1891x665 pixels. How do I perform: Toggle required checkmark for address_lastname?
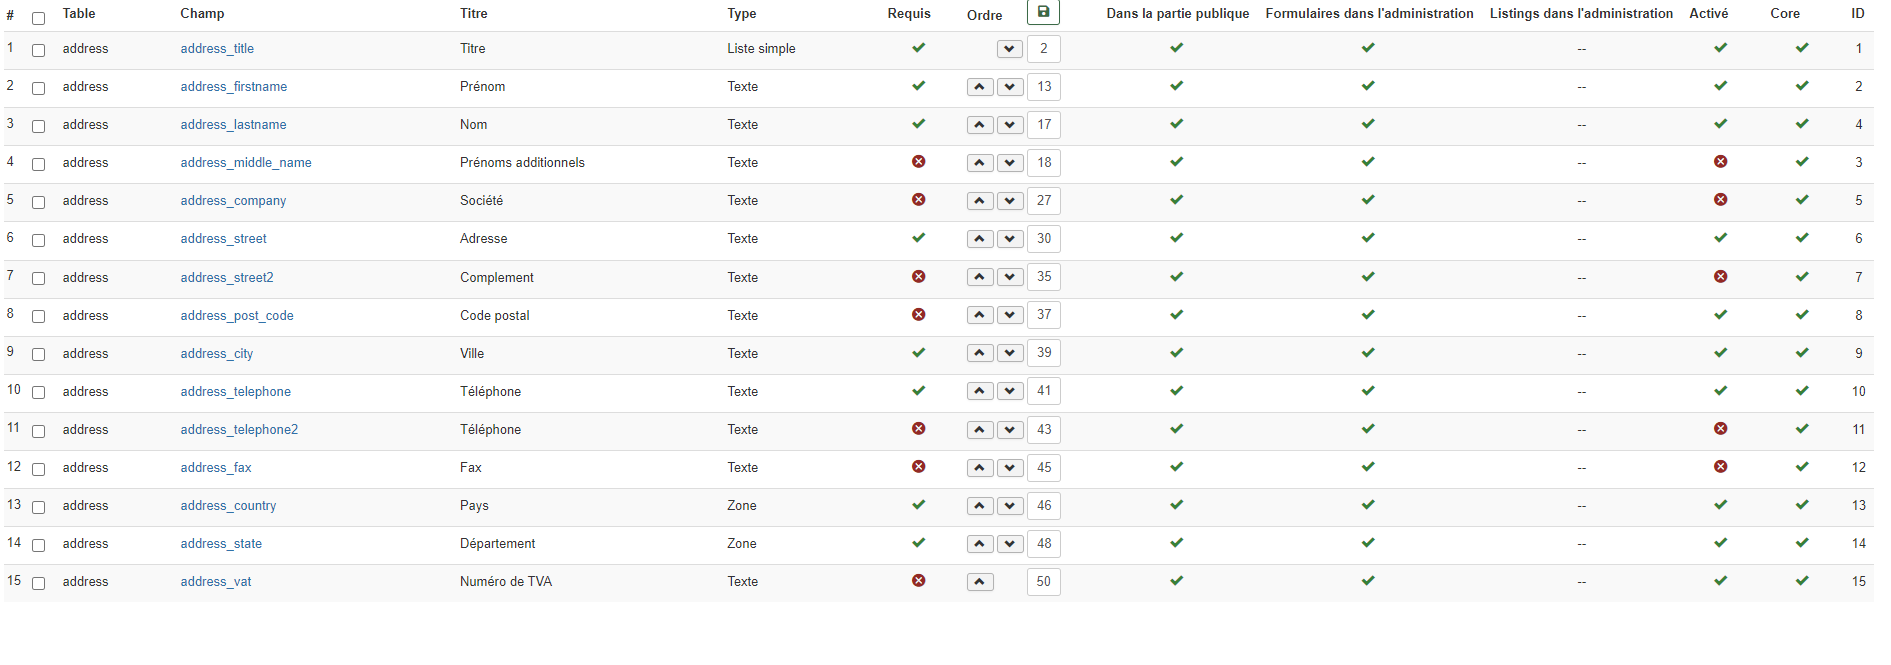point(918,124)
